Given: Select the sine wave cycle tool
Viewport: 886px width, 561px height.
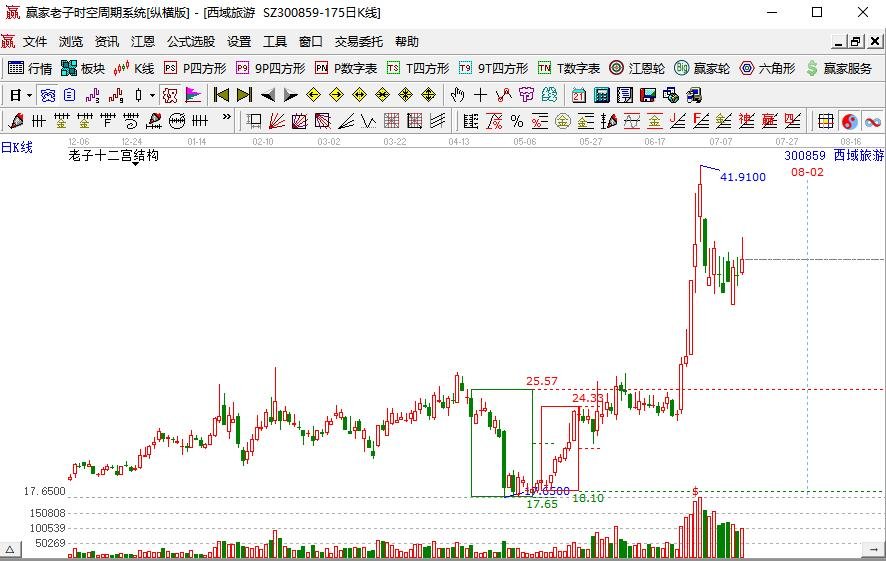Looking at the screenshot, I should [632, 121].
